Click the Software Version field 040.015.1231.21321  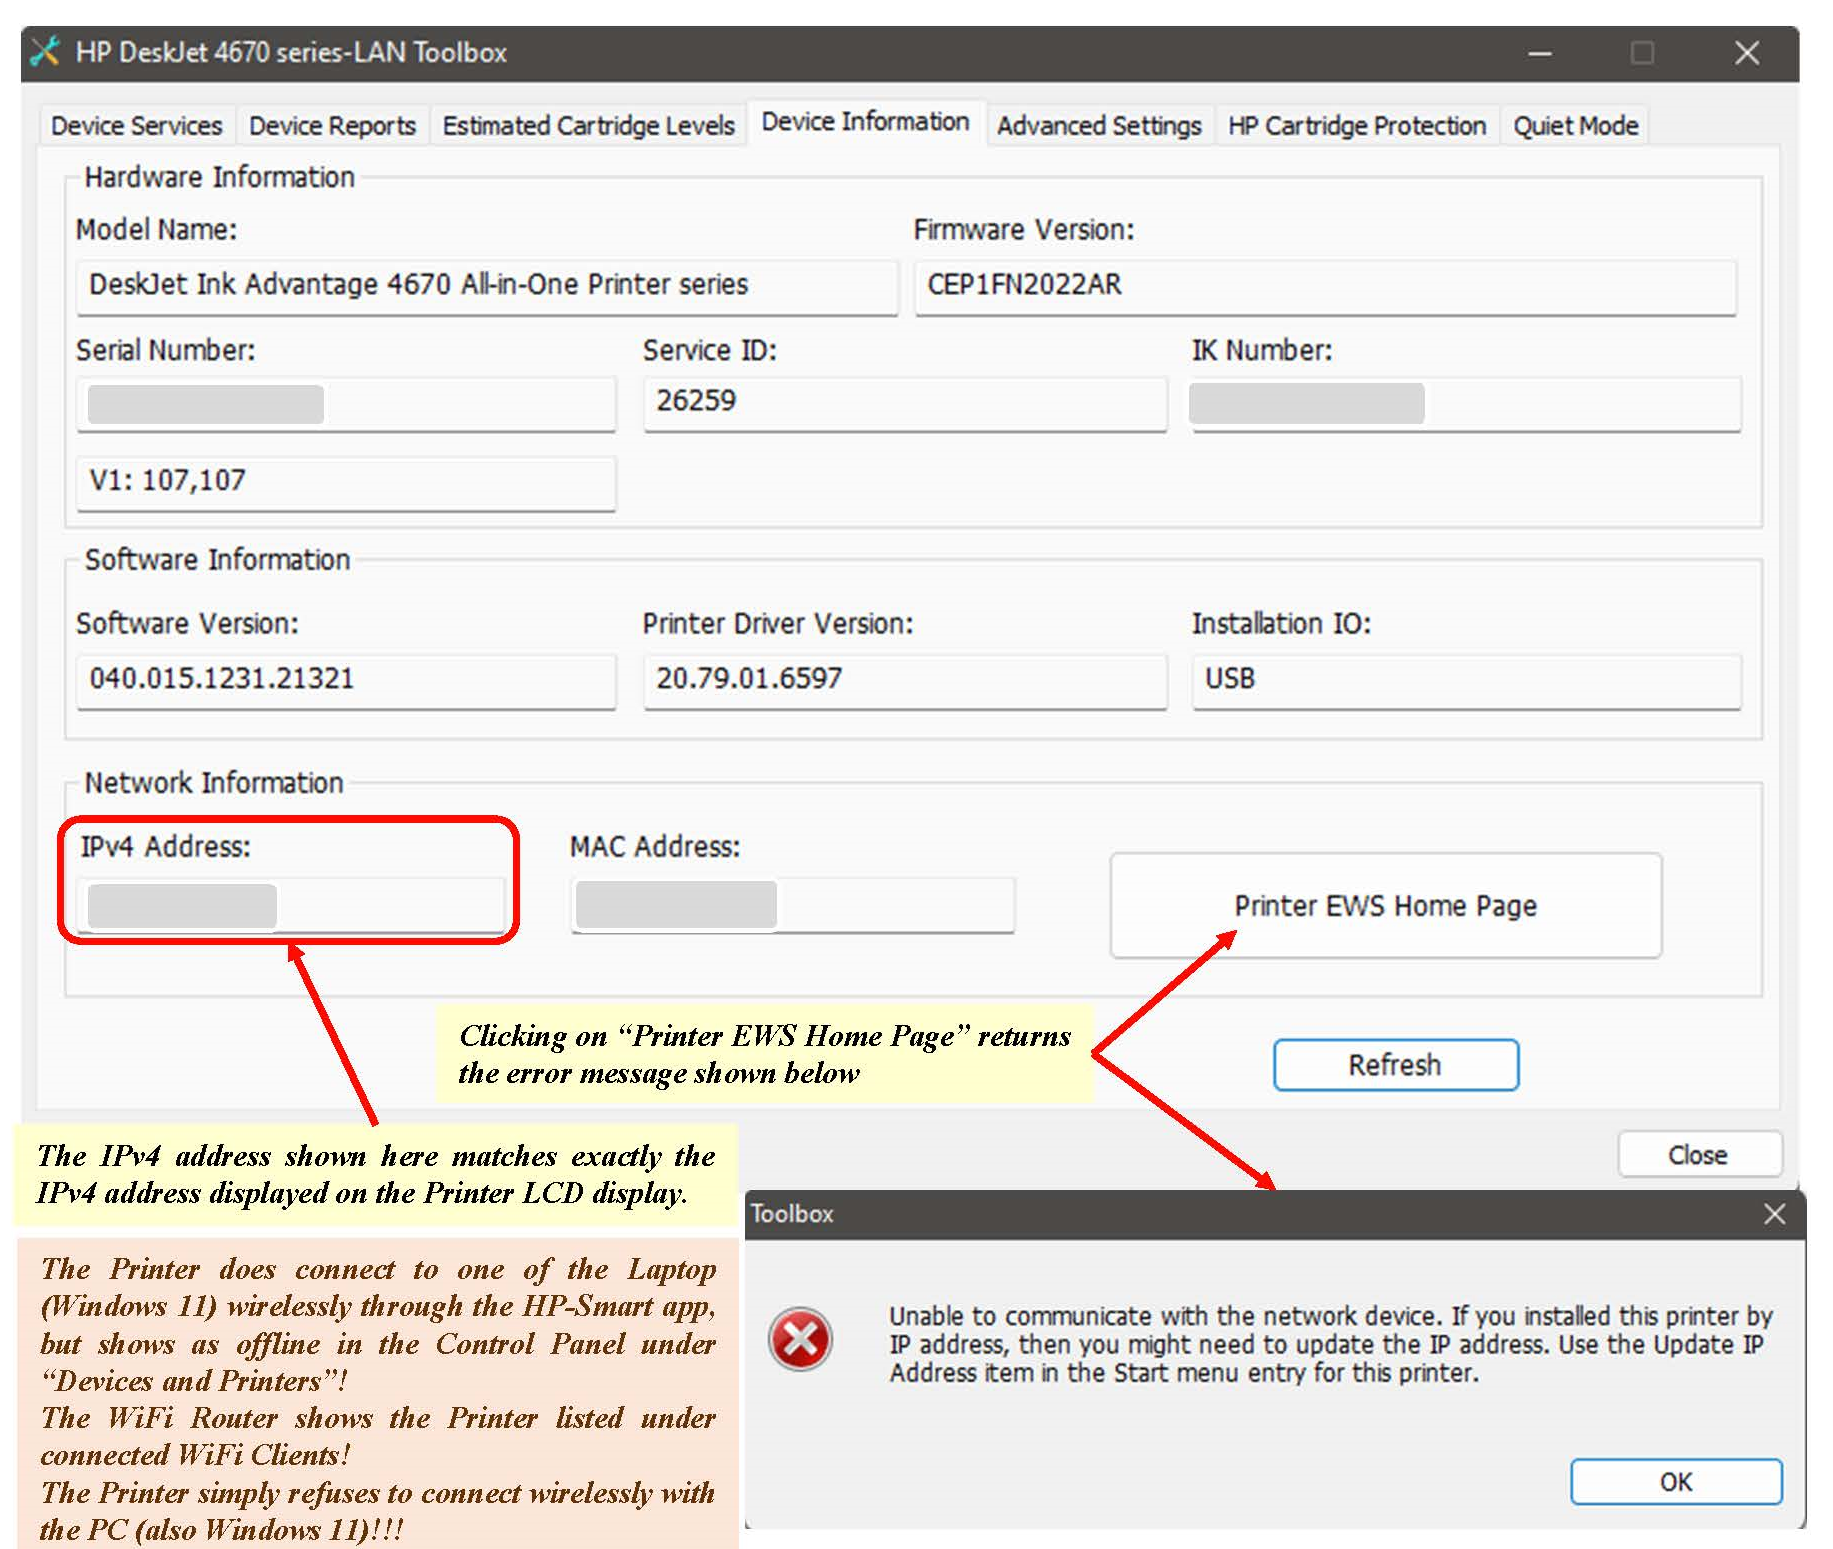[346, 682]
